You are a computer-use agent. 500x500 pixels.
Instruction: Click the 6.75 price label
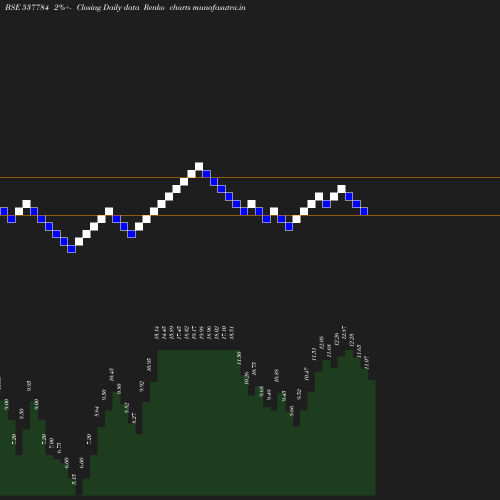coord(59,448)
